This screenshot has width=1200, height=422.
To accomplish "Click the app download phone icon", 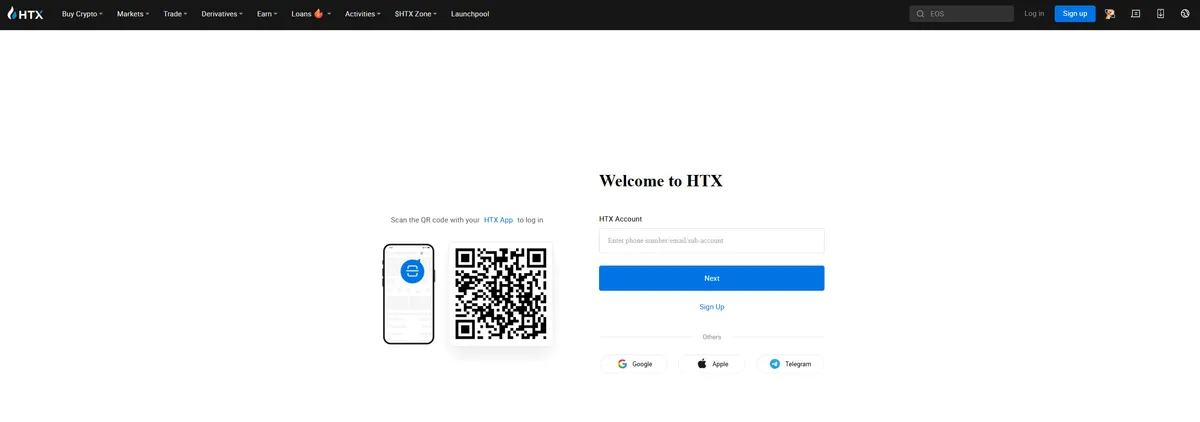I will coord(1160,14).
